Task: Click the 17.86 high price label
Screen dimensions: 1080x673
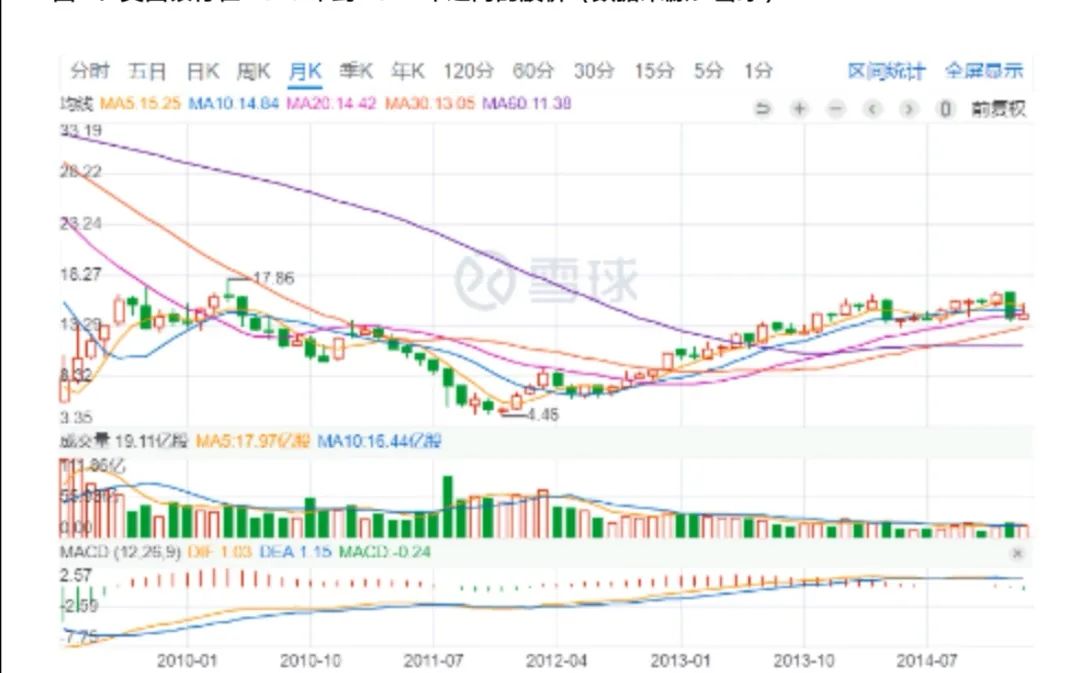Action: click(273, 278)
